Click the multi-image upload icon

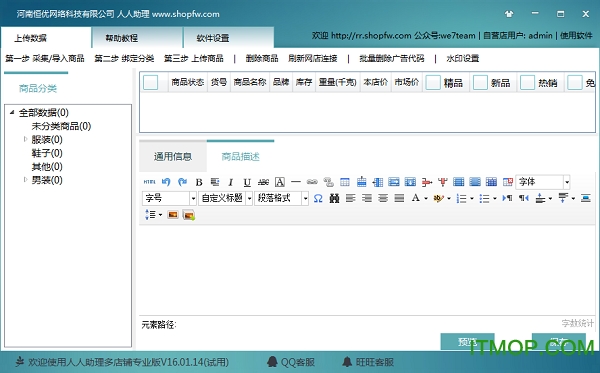coord(189,215)
